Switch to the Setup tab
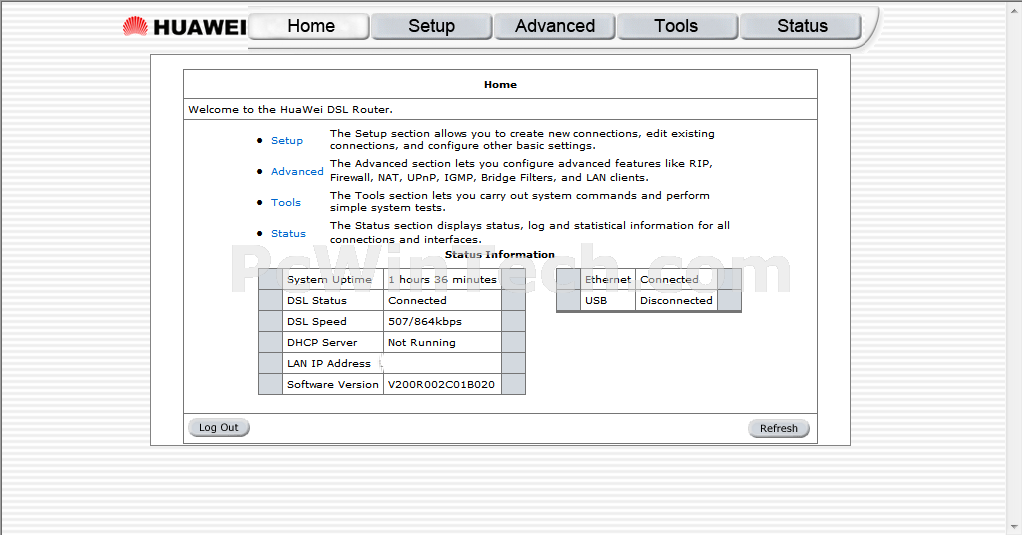The width and height of the screenshot is (1022, 535). pyautogui.click(x=431, y=26)
